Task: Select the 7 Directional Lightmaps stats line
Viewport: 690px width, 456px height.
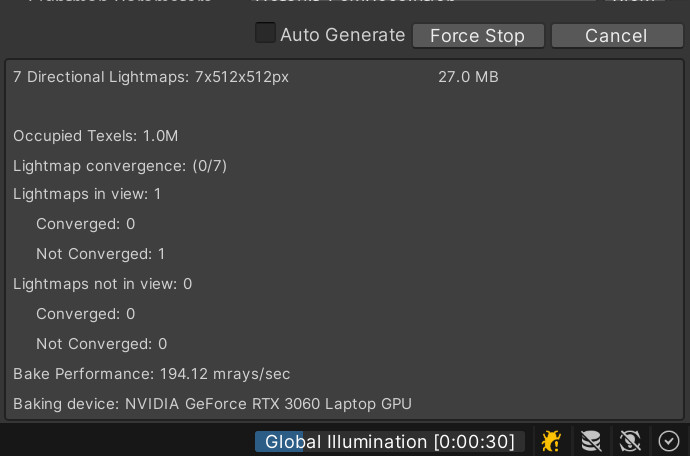Action: pyautogui.click(x=151, y=77)
